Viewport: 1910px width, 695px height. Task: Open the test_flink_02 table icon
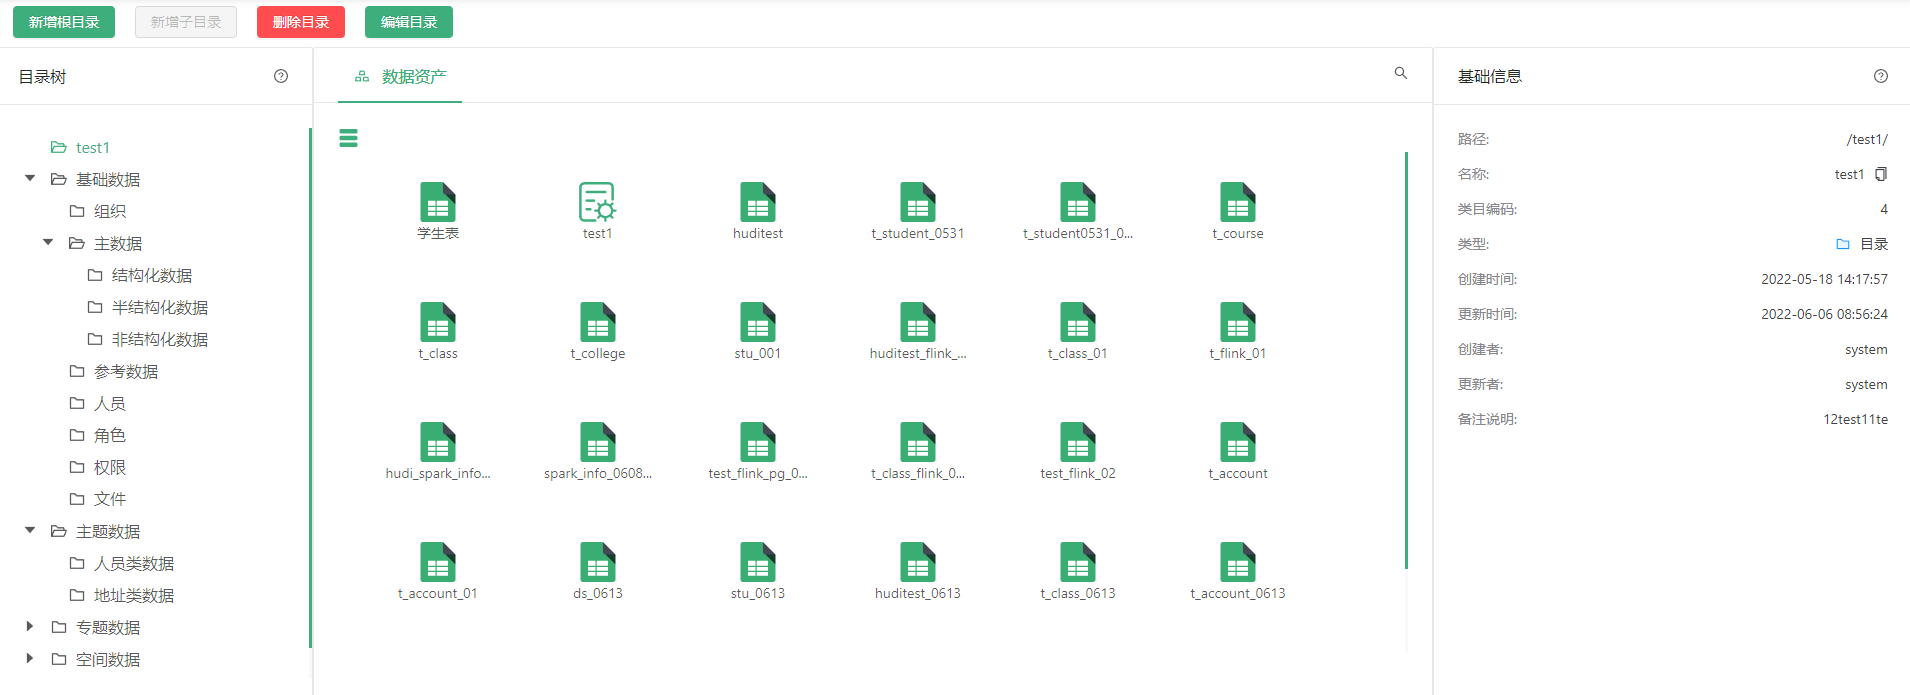[x=1078, y=442]
